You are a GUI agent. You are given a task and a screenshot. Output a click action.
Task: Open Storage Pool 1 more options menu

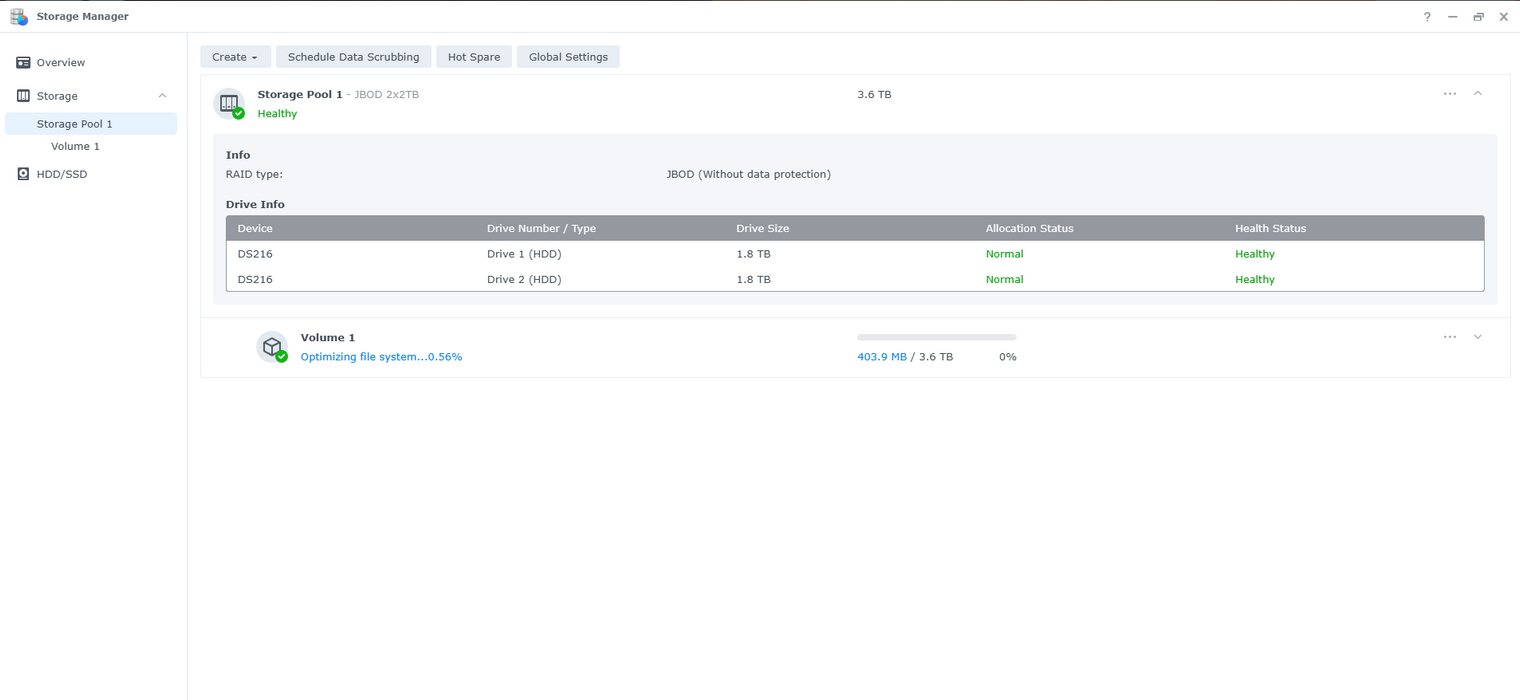click(x=1450, y=94)
